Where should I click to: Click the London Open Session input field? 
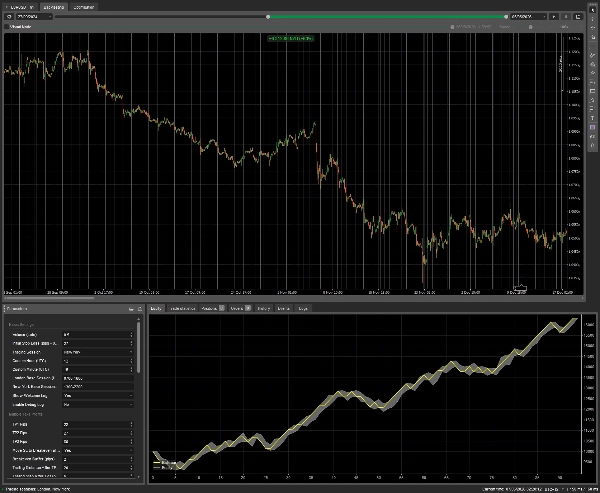pos(98,378)
